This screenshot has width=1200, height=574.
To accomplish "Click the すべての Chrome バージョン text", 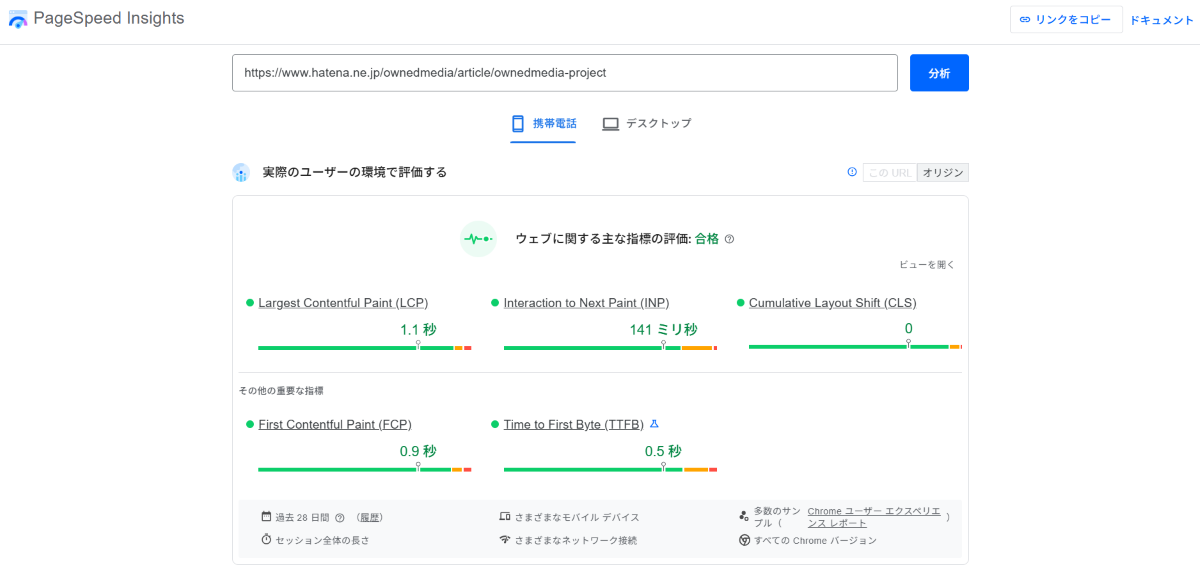I will pyautogui.click(x=816, y=540).
